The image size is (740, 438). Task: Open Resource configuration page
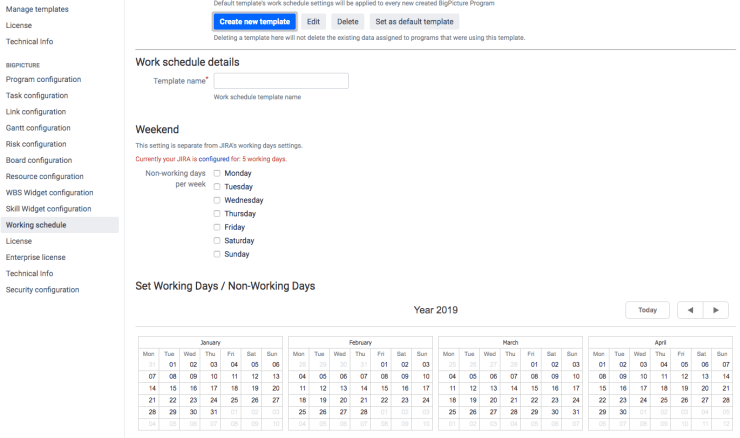click(x=44, y=176)
